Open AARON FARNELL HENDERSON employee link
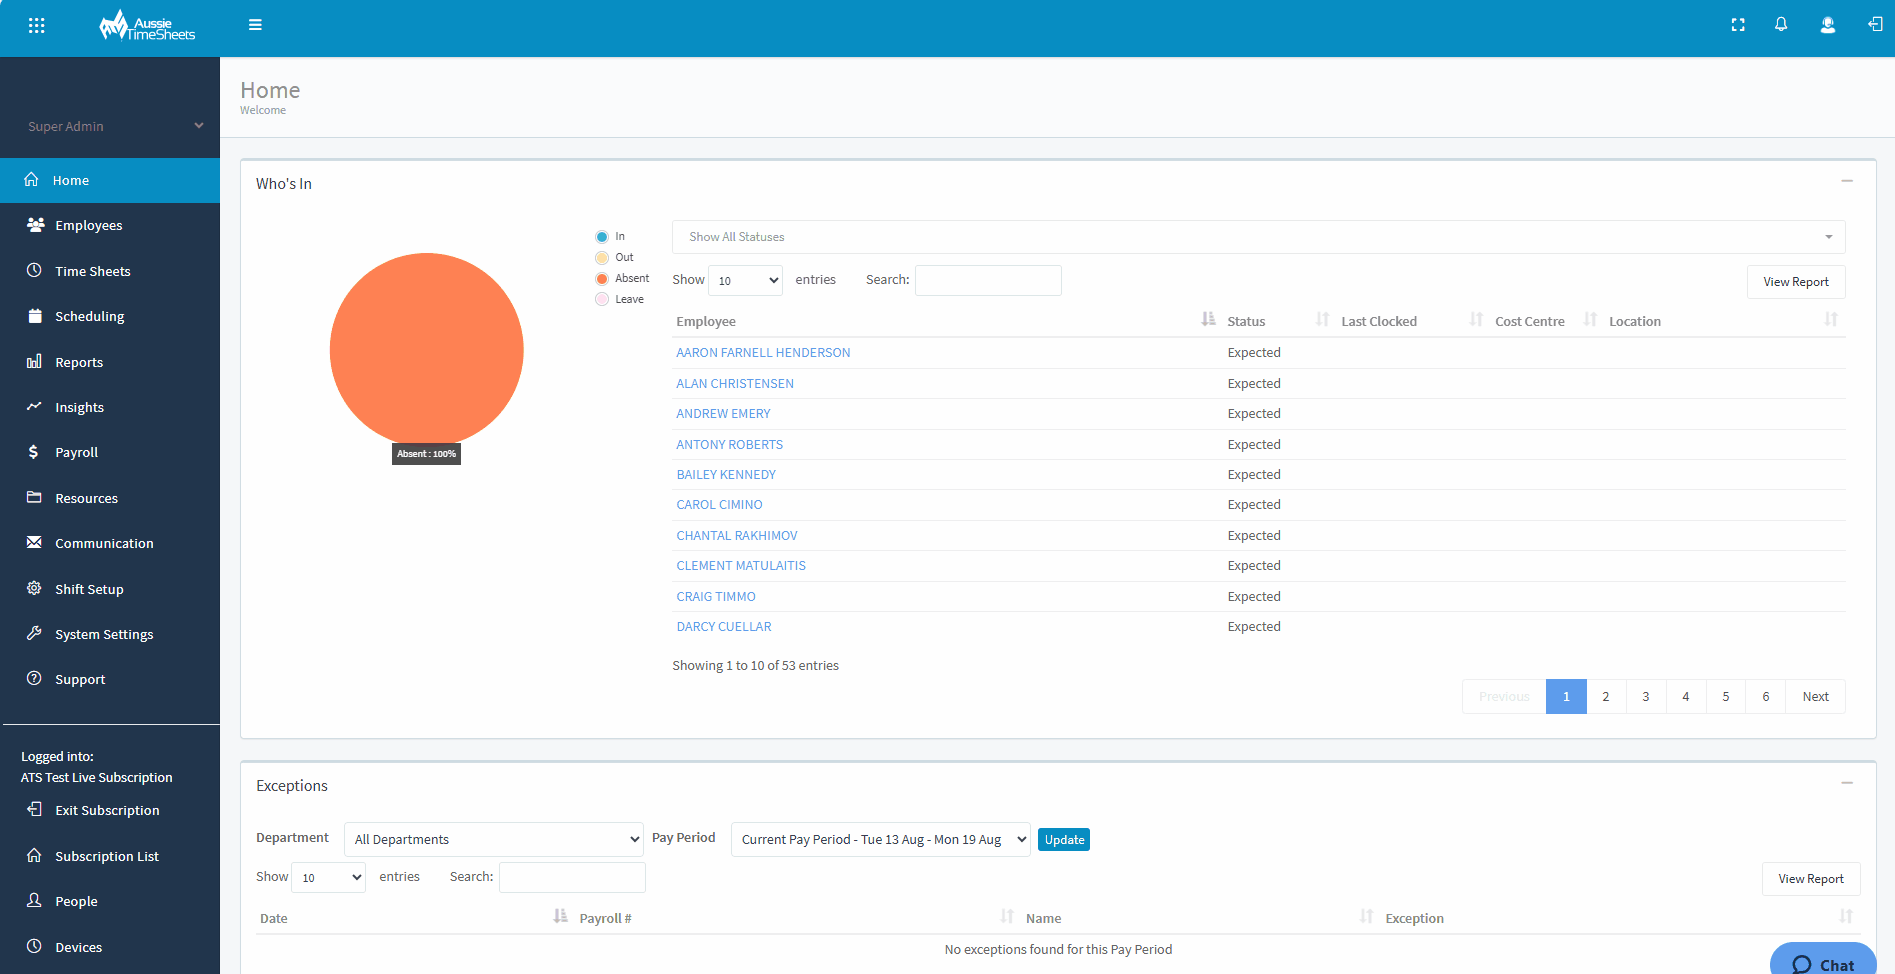This screenshot has height=974, width=1895. click(x=763, y=353)
